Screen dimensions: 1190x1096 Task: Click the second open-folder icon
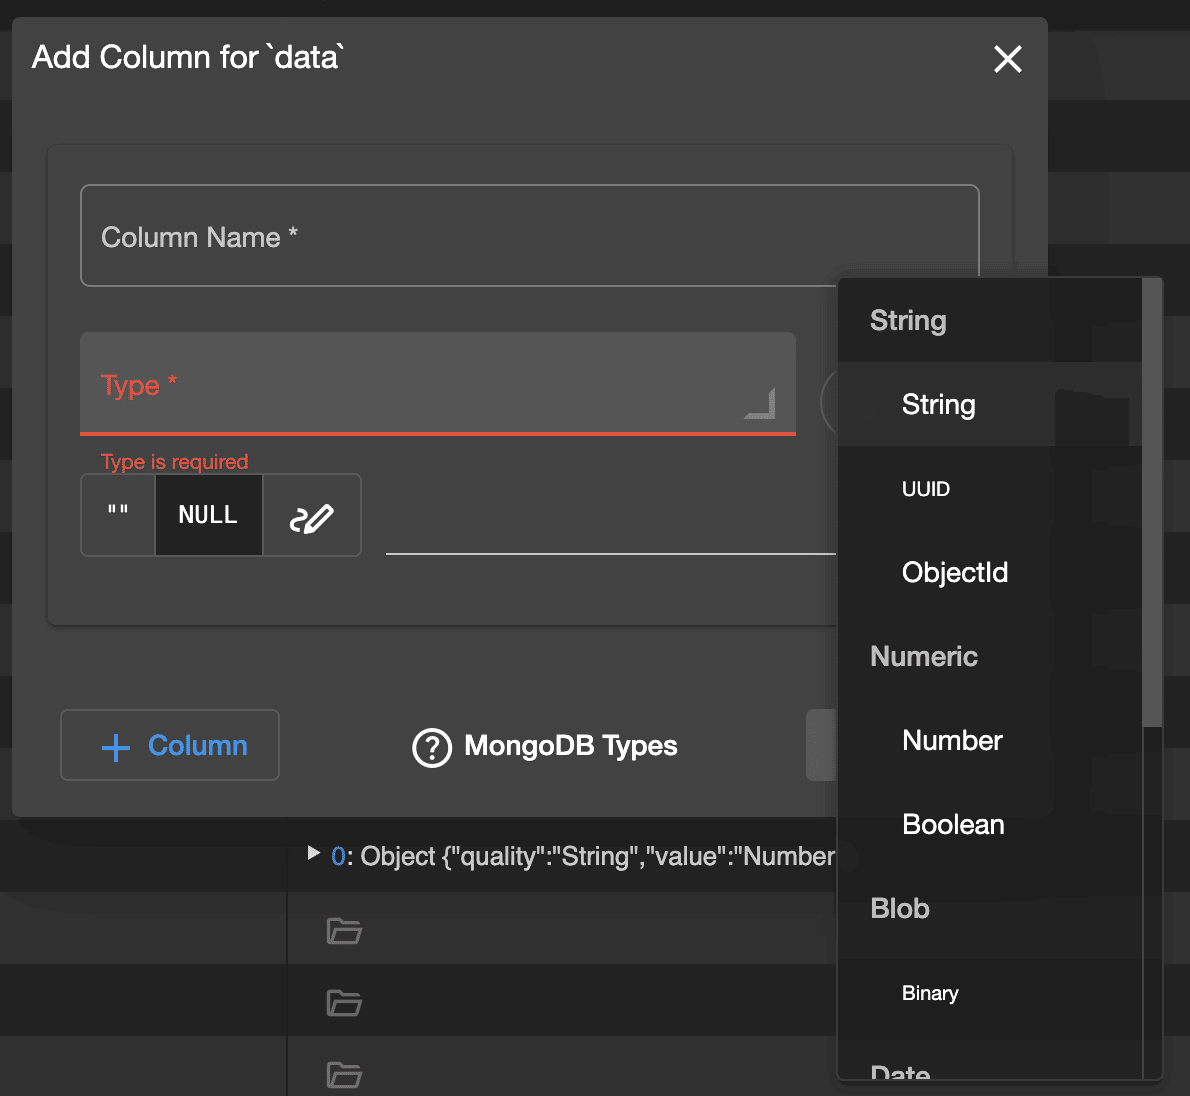344,1002
